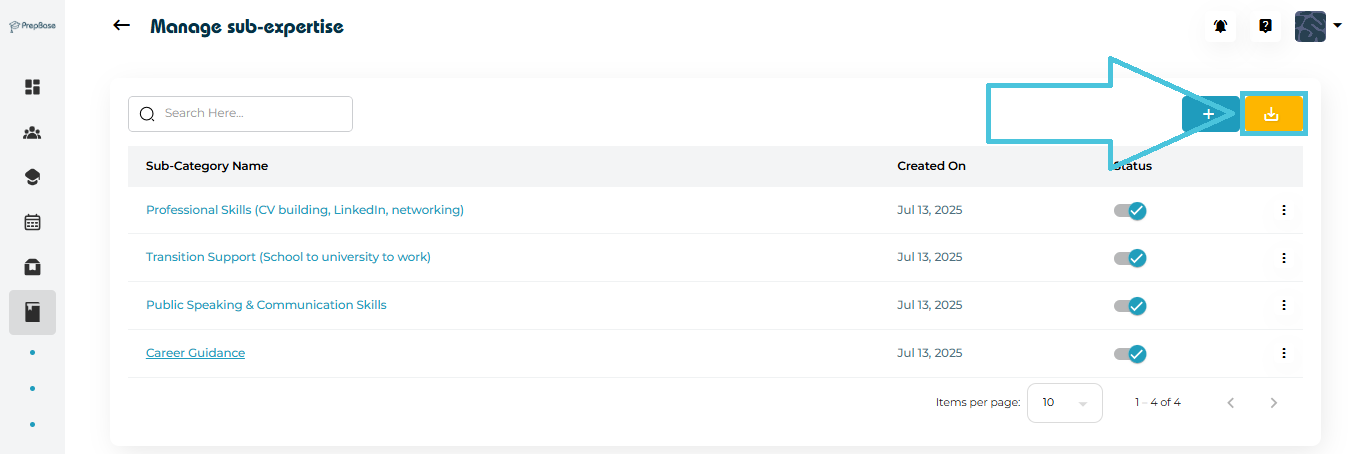Open the notifications bell
The image size is (1361, 454).
point(1220,26)
